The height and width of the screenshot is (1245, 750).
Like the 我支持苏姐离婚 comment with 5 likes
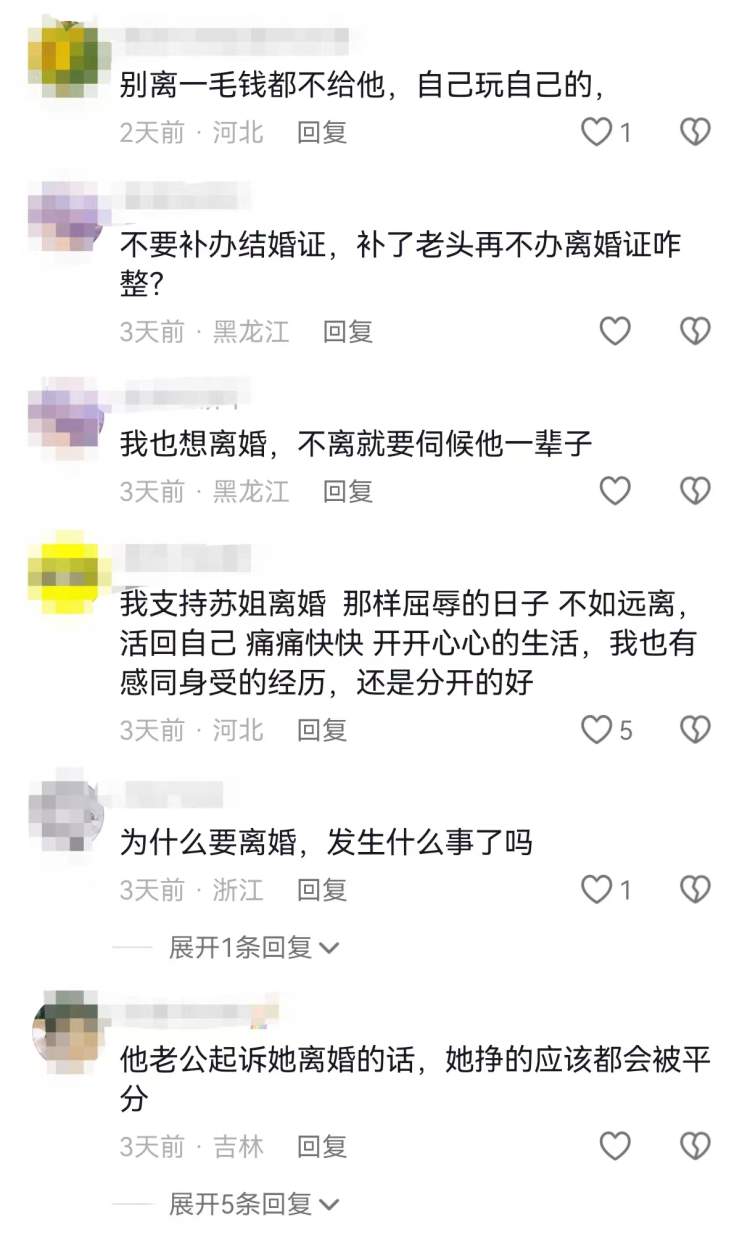click(597, 730)
